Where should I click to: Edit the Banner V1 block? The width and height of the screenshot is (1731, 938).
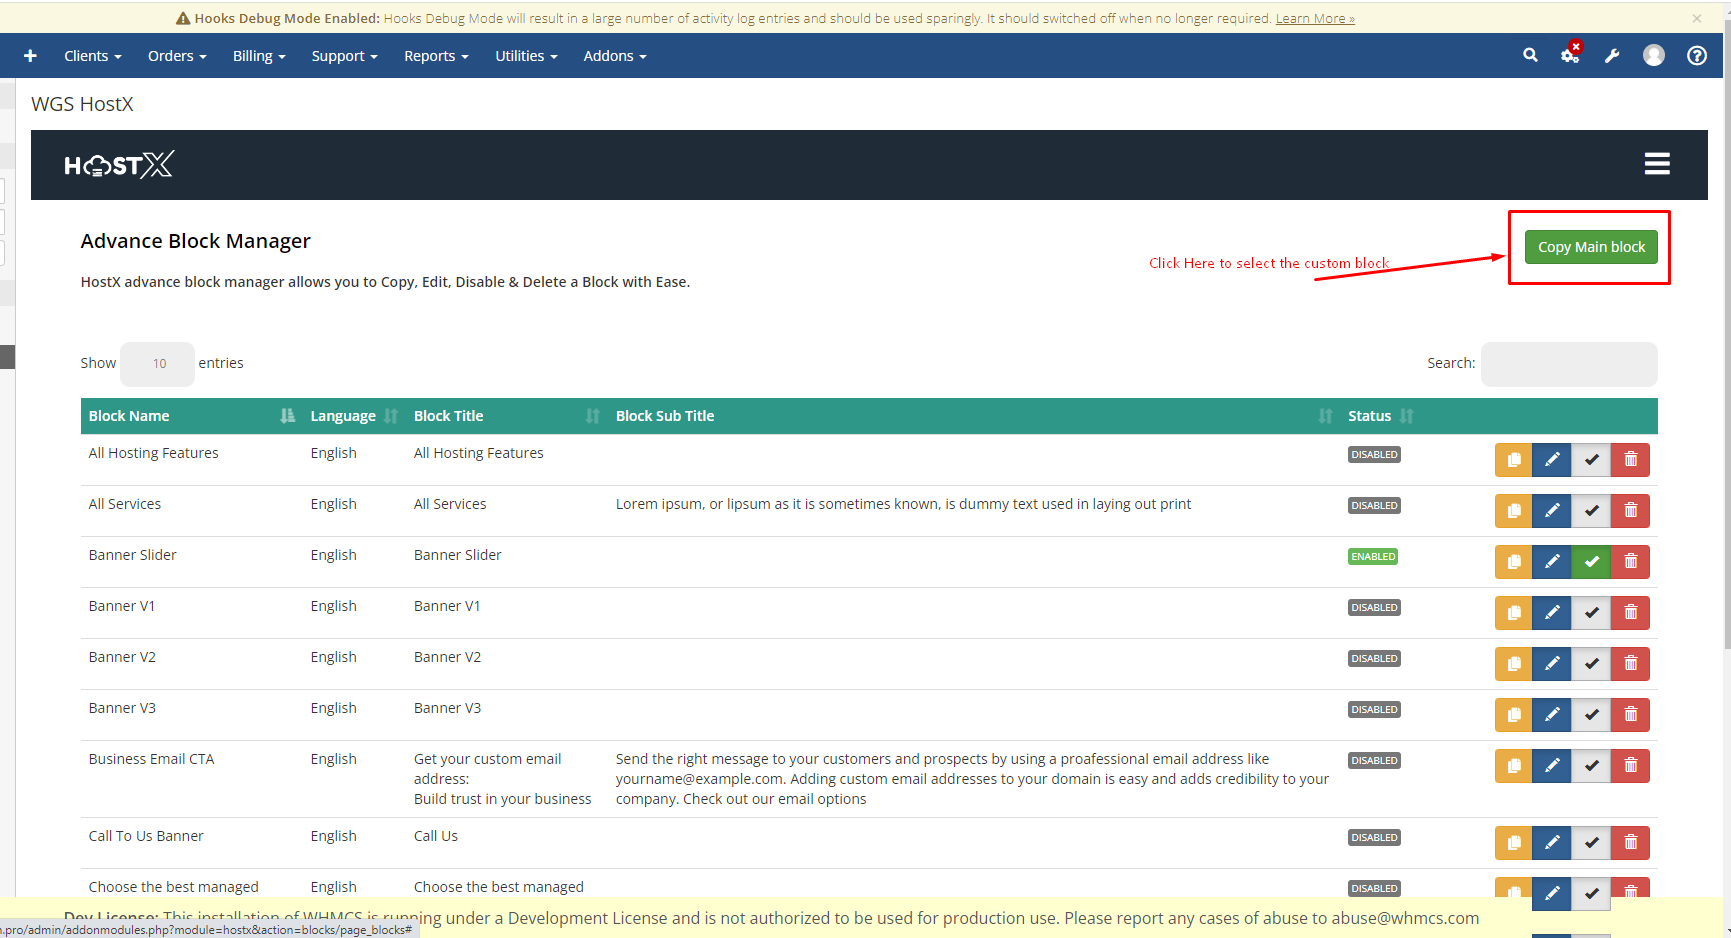point(1552,613)
